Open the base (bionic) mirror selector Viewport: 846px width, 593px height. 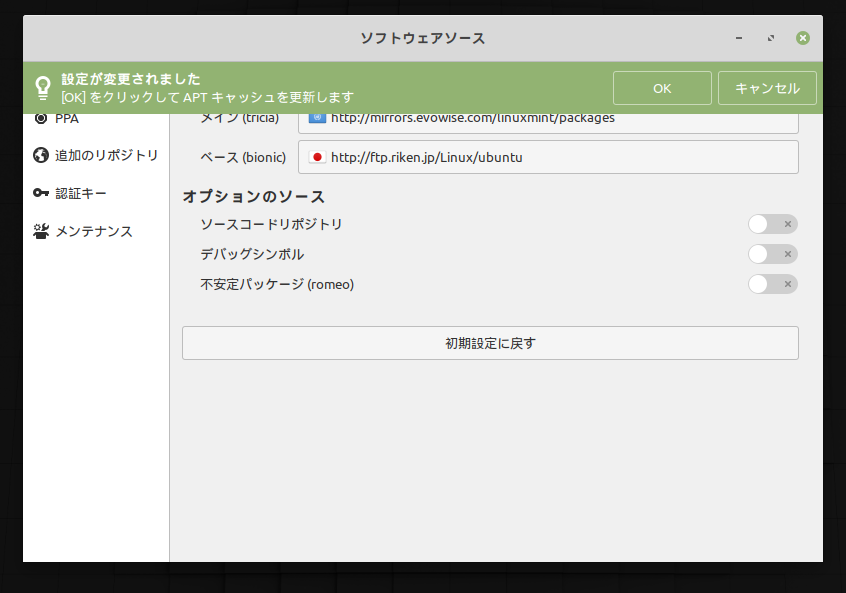pyautogui.click(x=548, y=157)
